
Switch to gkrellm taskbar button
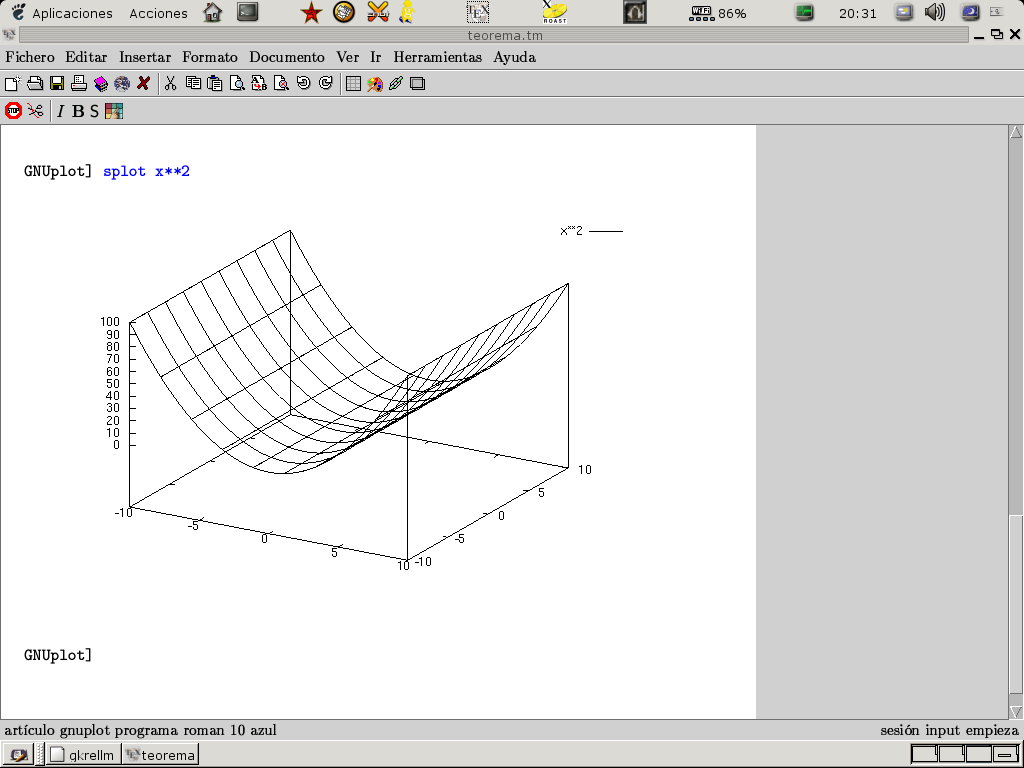click(x=84, y=755)
